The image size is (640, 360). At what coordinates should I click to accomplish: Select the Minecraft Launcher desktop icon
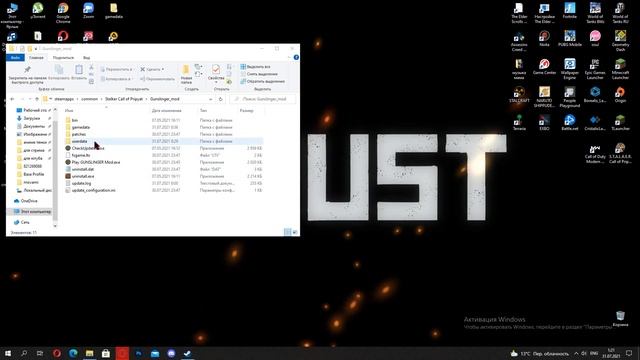(620, 69)
